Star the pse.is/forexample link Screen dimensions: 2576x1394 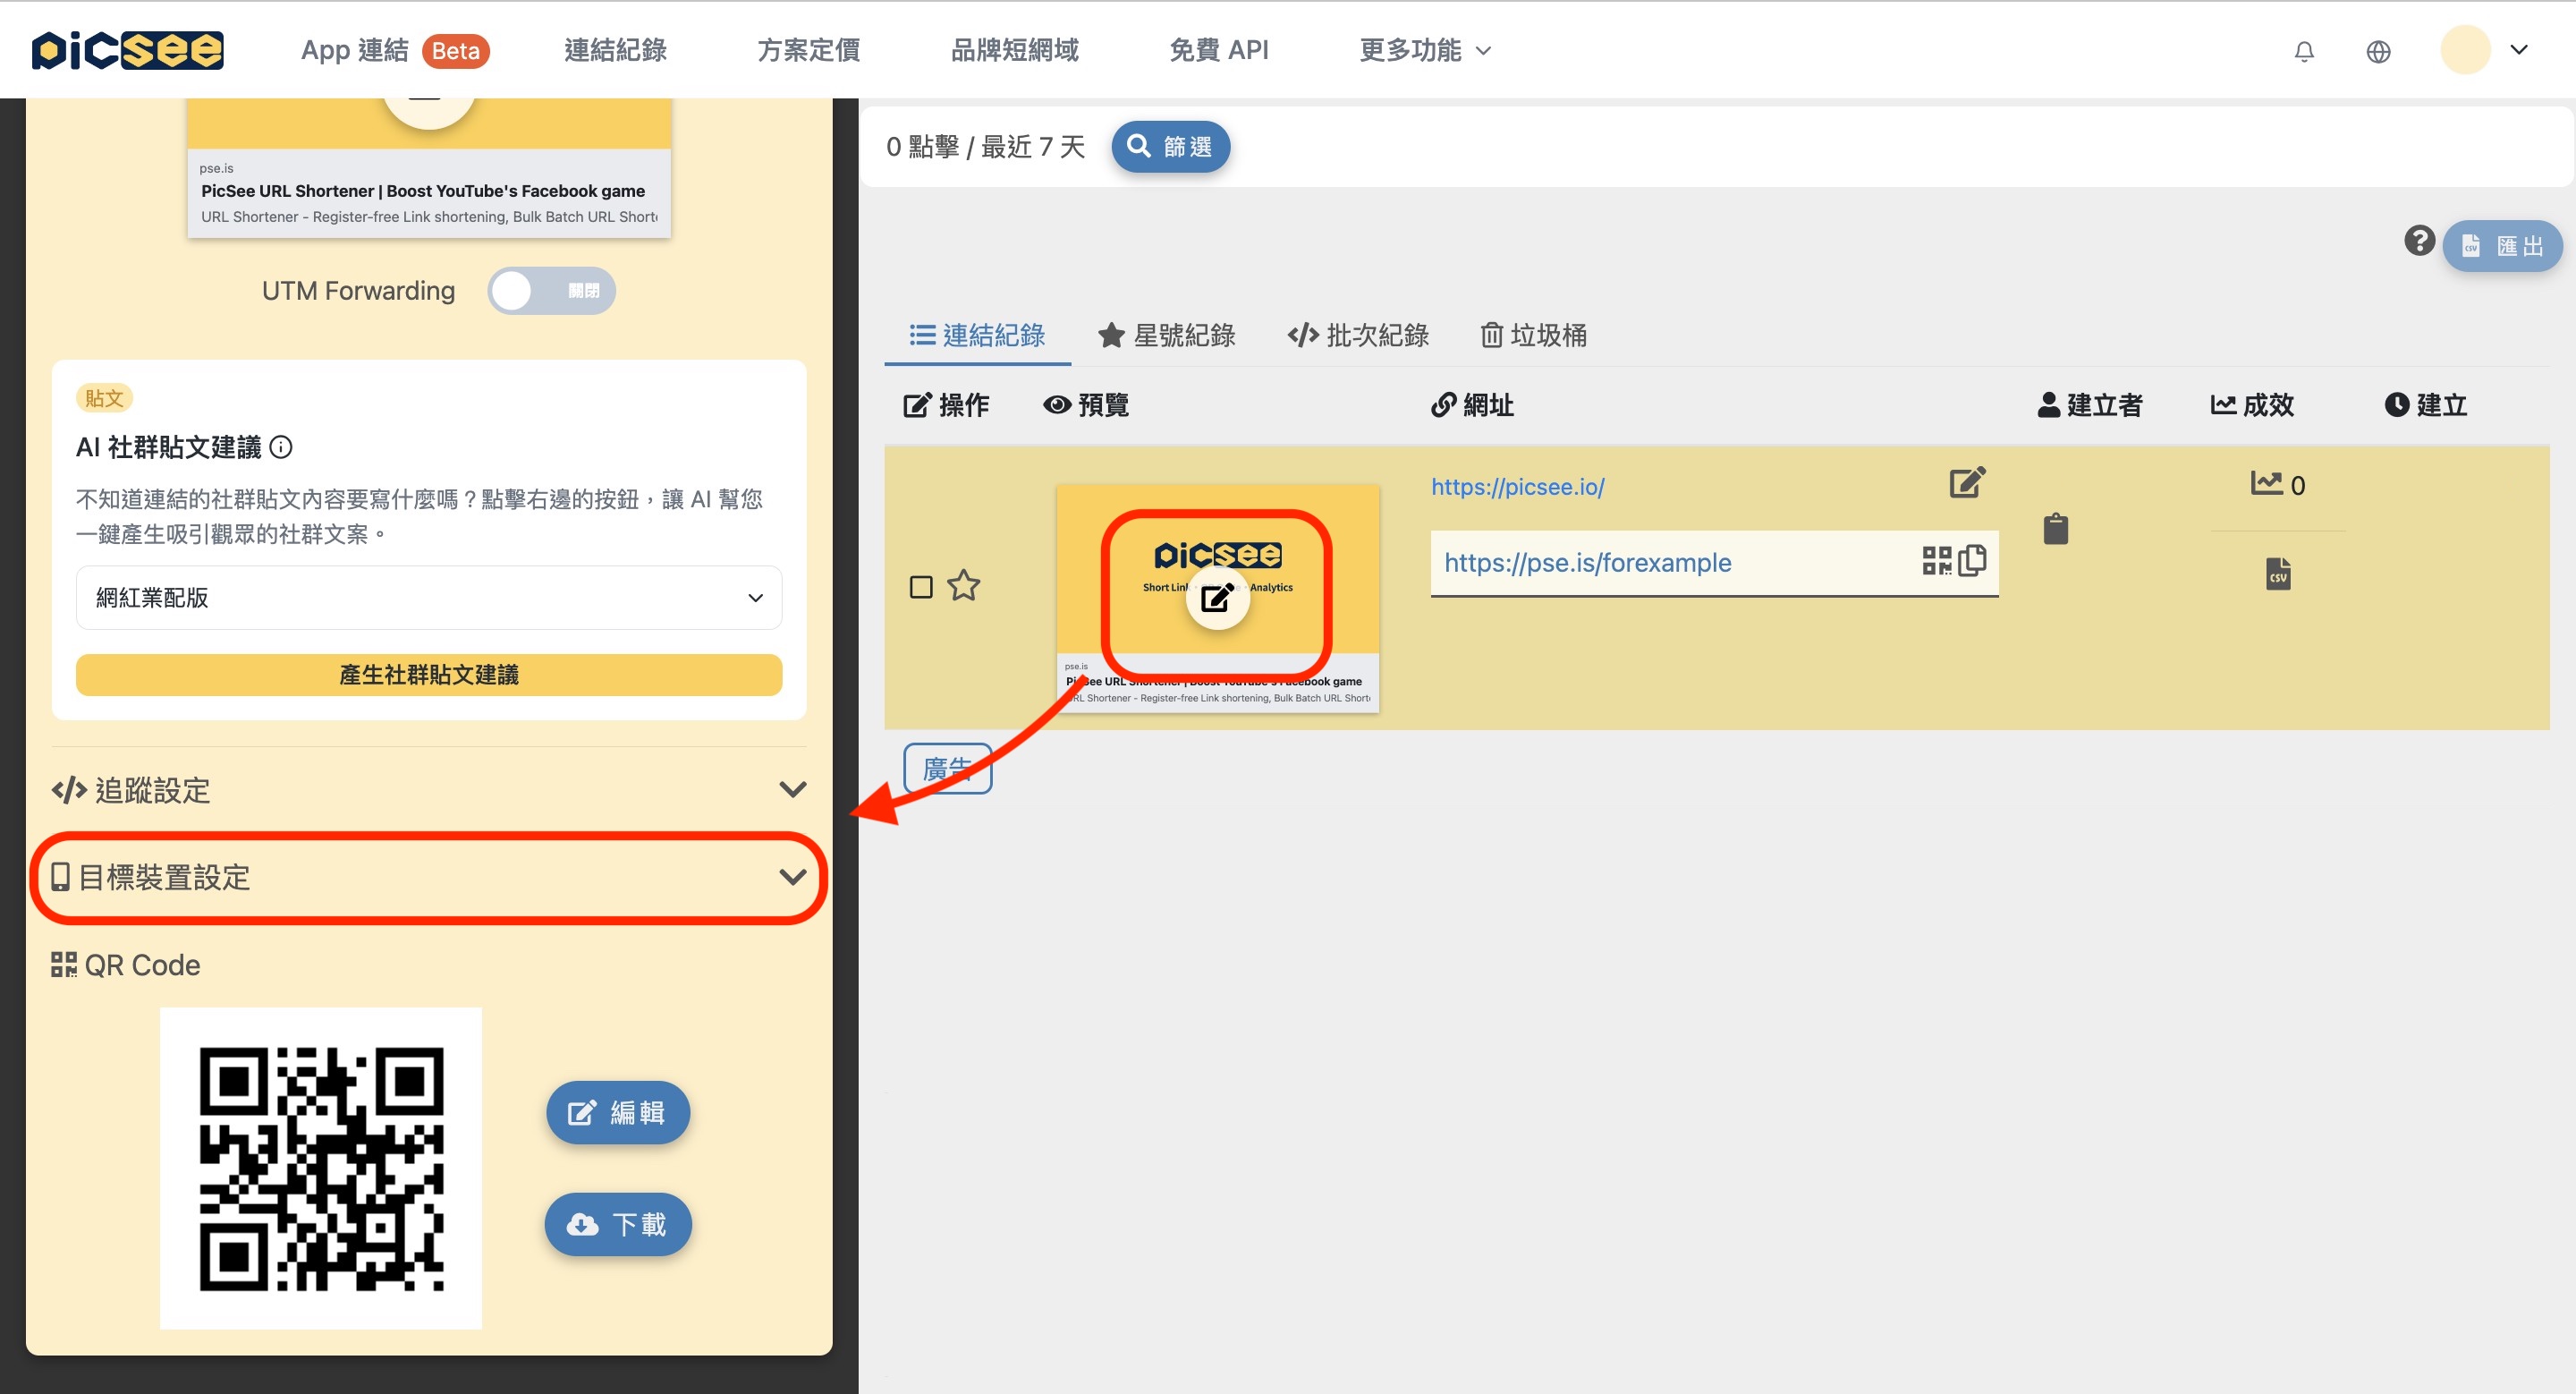964,585
